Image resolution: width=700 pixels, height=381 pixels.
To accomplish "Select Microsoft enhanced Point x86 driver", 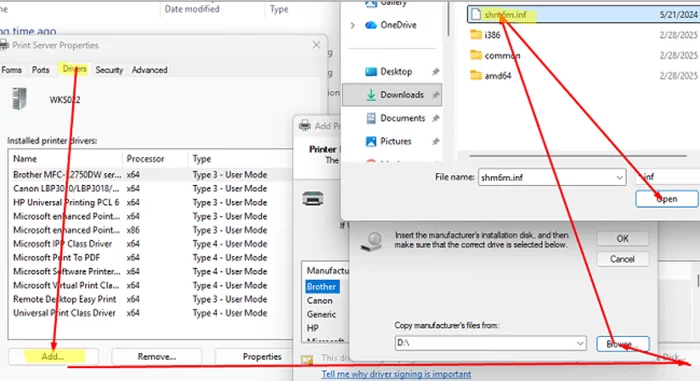I will (x=150, y=230).
